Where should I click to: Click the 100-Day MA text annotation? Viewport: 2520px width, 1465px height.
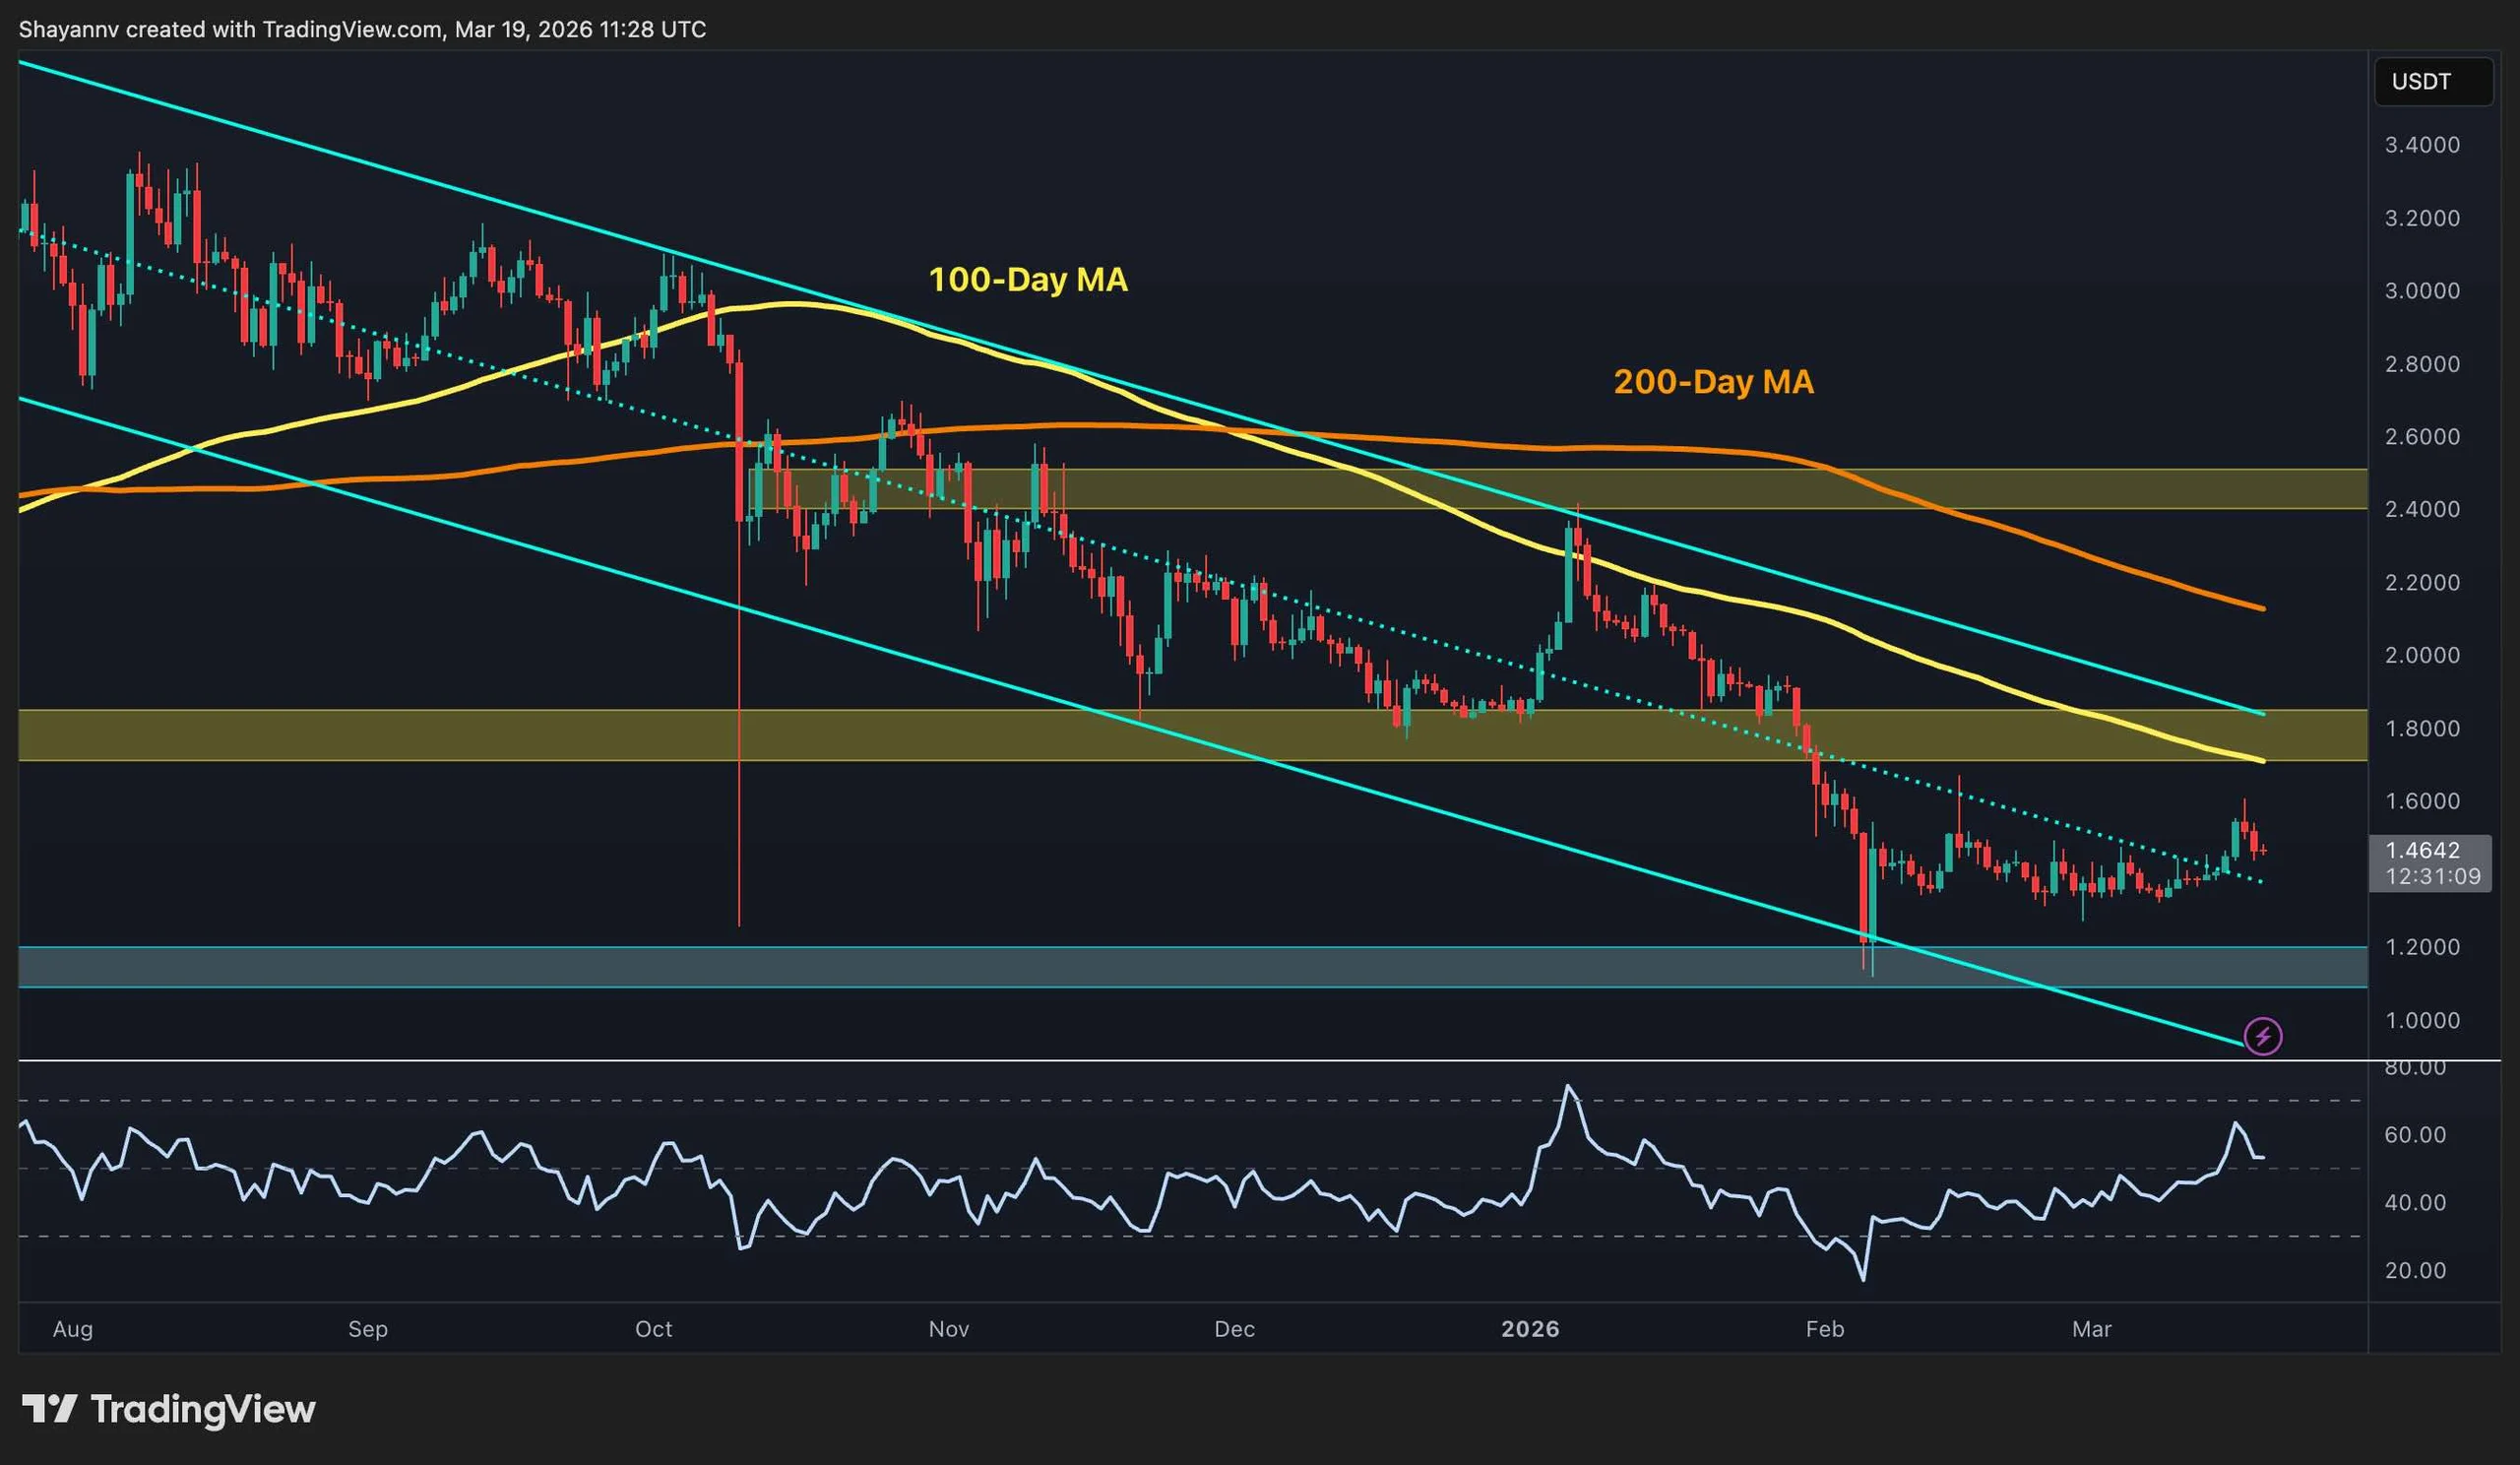1028,281
